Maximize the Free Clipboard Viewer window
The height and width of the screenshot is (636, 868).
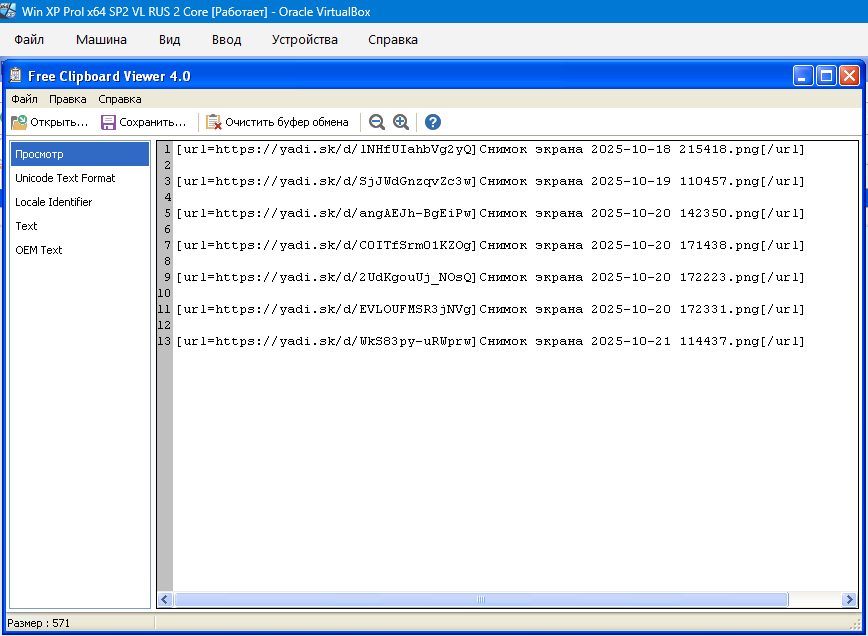pos(826,76)
